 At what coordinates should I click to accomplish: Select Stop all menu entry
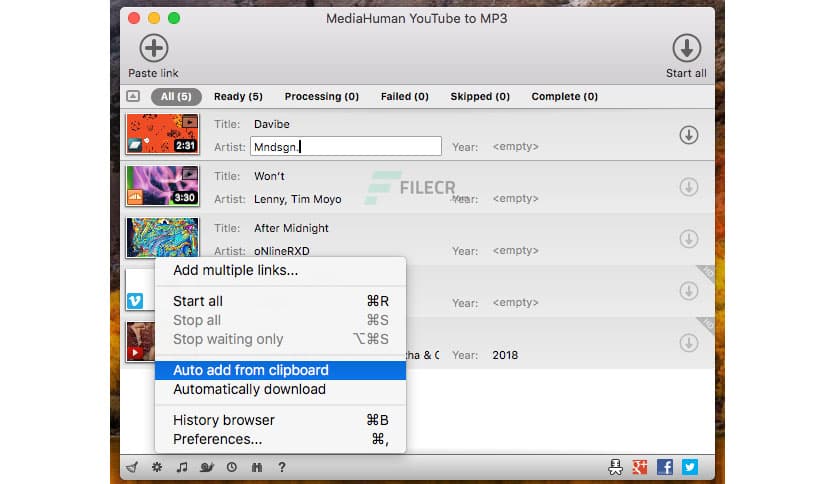click(x=280, y=320)
